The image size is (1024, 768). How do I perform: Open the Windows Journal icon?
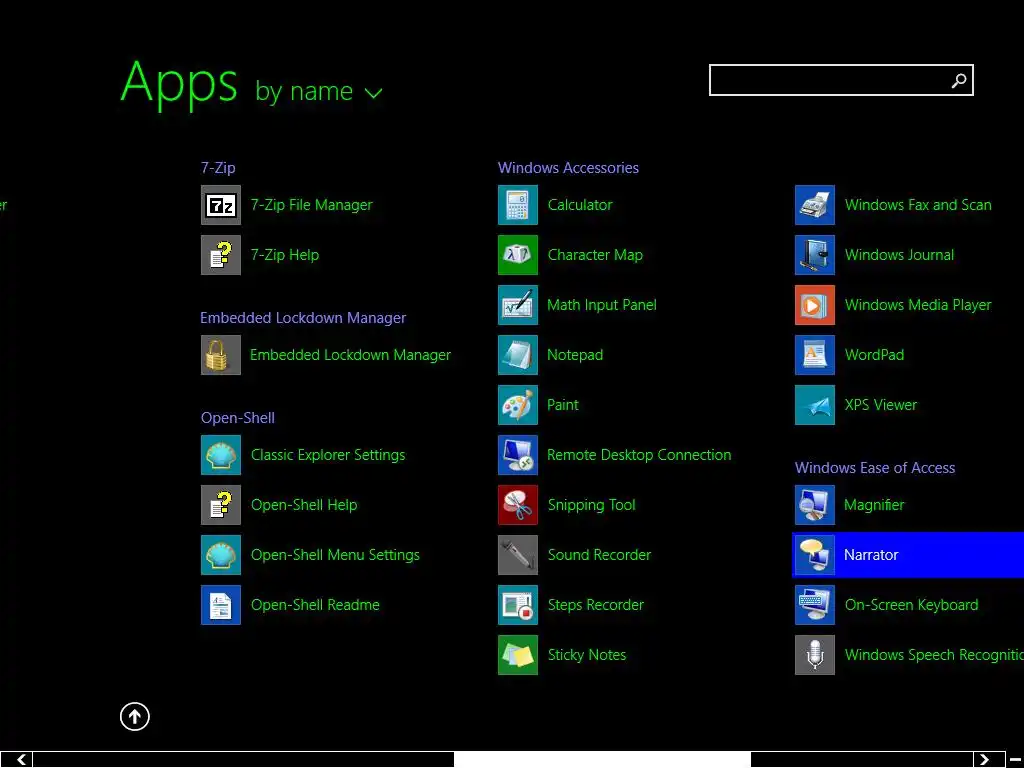coord(815,255)
